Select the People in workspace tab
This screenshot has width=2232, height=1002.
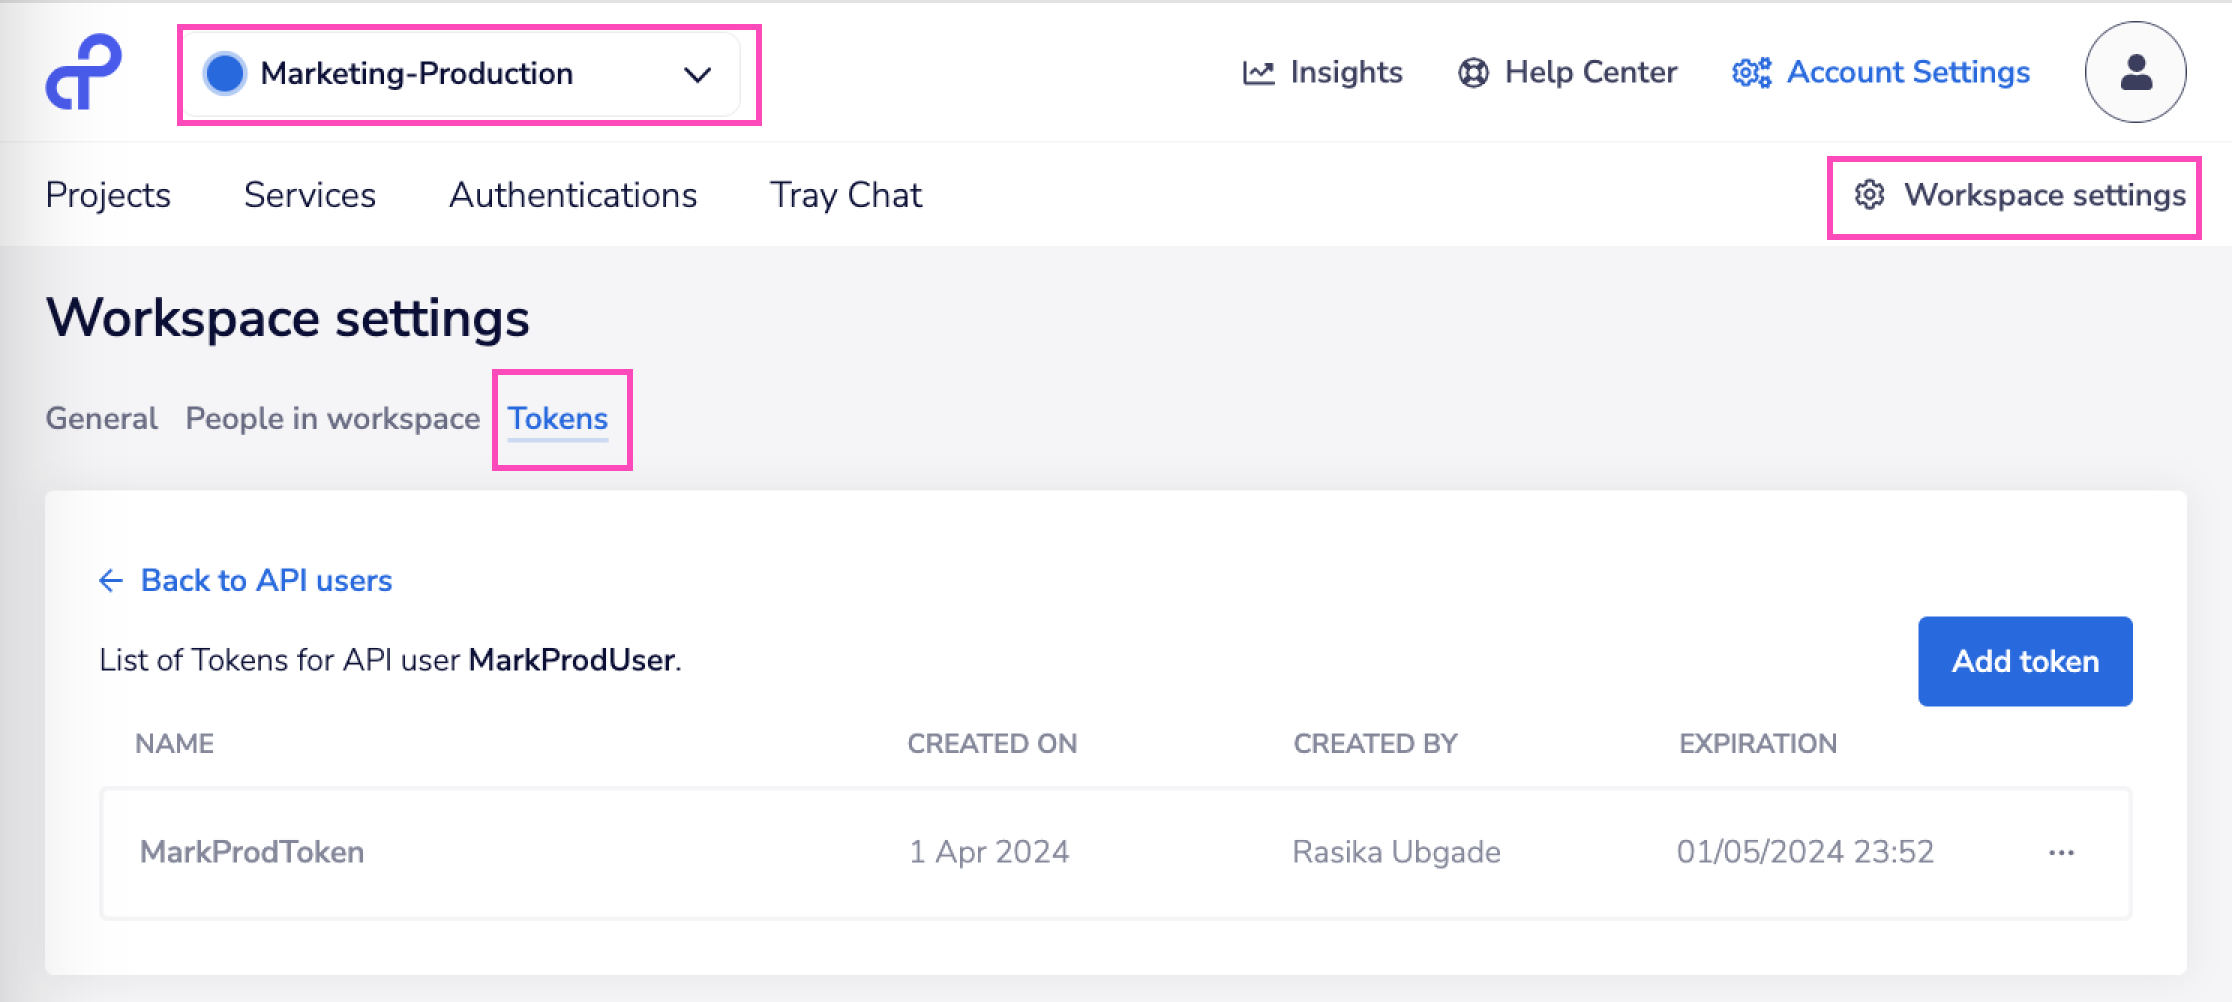pyautogui.click(x=333, y=419)
